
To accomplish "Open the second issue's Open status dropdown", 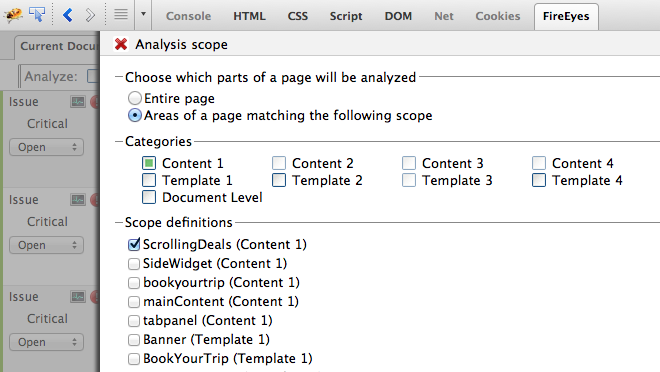I will point(46,245).
